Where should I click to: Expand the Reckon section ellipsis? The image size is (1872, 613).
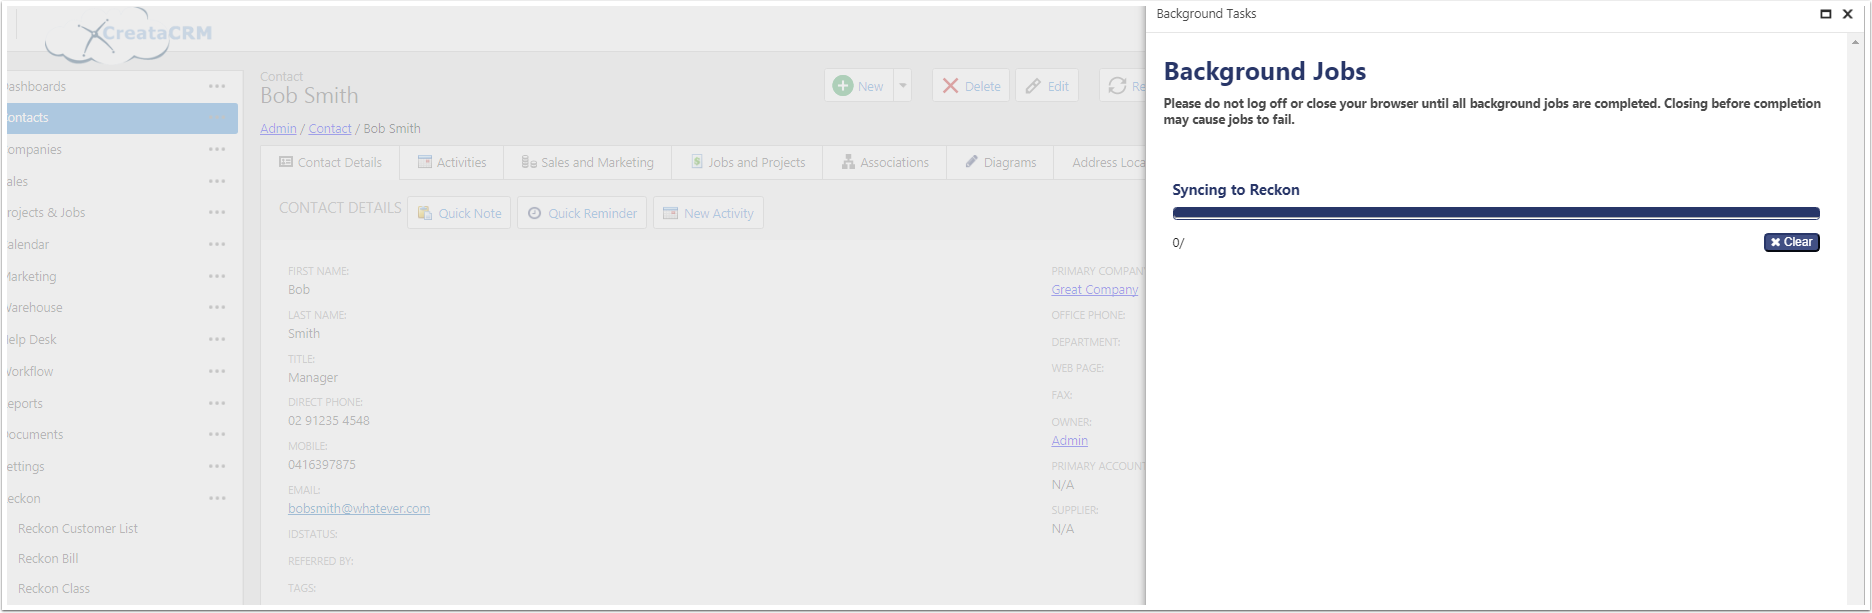[217, 498]
